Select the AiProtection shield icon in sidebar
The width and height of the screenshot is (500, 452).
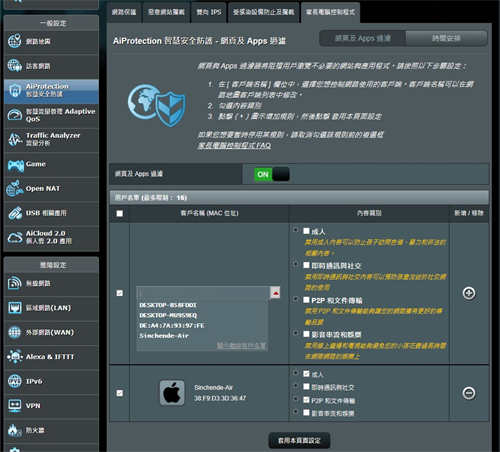tap(14, 90)
